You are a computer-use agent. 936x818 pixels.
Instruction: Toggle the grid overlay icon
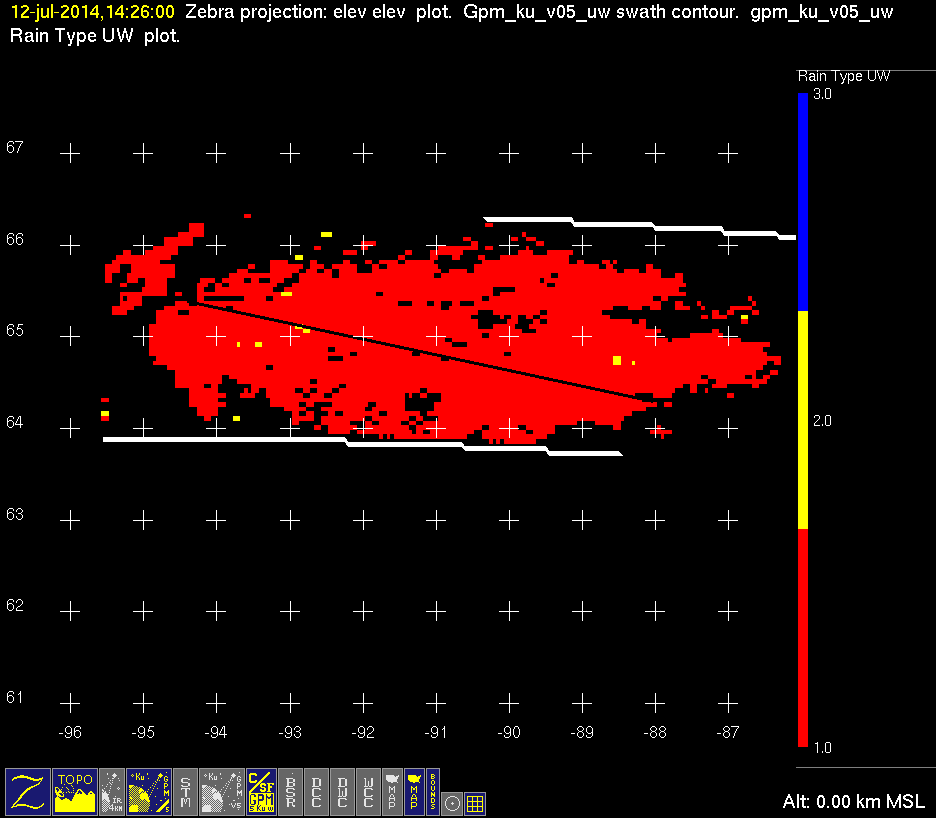click(476, 802)
